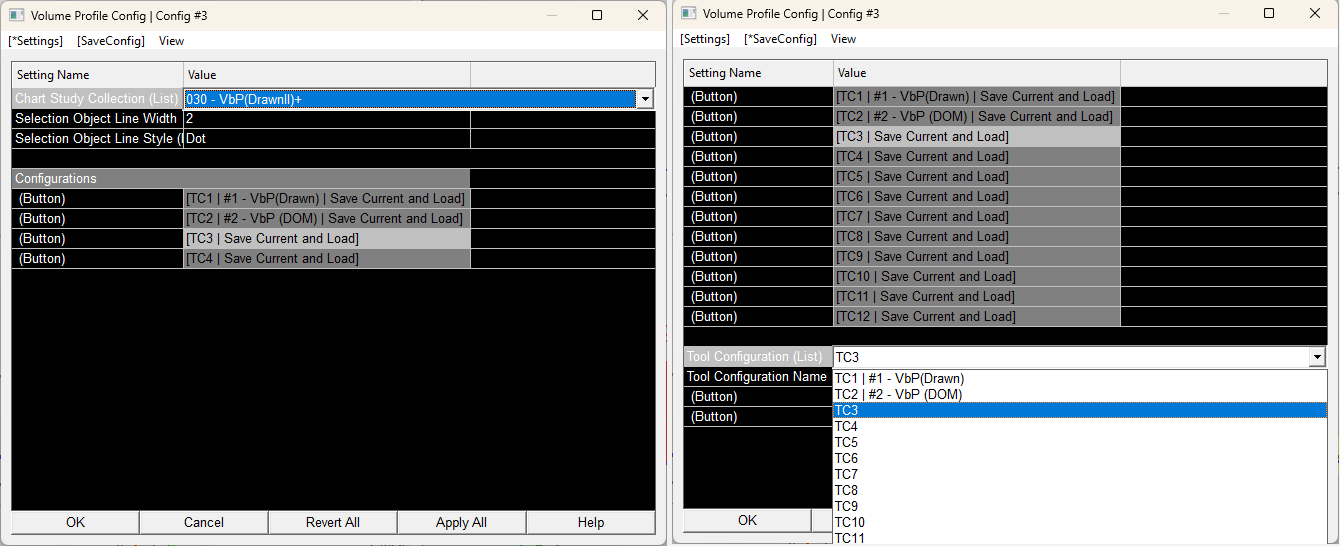Open [Settings] menu in right window
Image resolution: width=1340 pixels, height=546 pixels.
(705, 39)
